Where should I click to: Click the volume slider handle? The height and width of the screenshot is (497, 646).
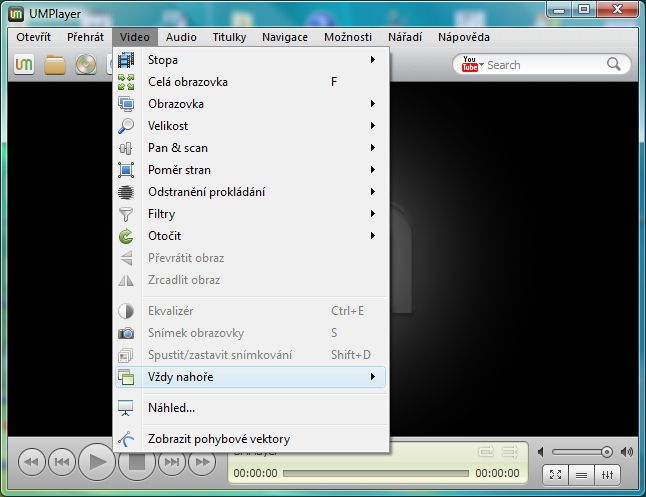606,452
